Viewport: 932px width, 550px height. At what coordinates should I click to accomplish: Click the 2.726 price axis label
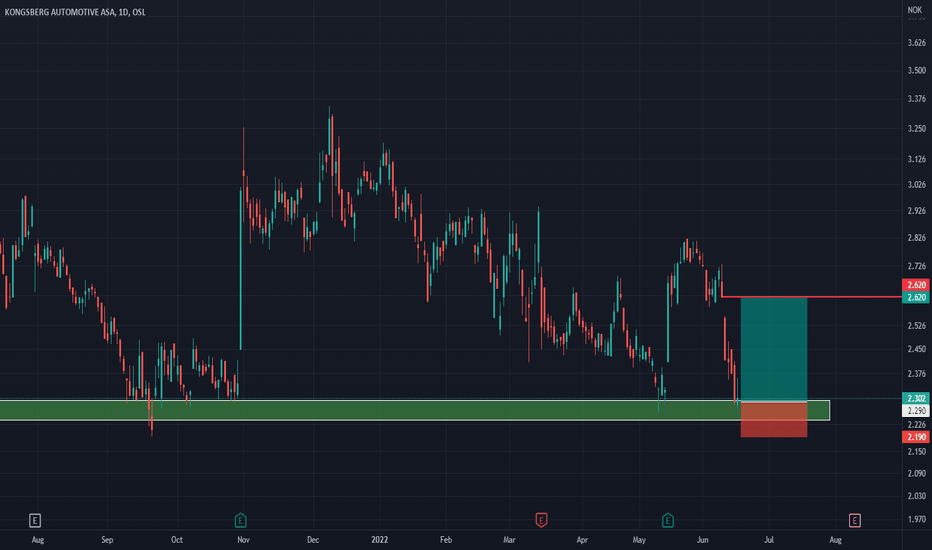click(x=917, y=266)
